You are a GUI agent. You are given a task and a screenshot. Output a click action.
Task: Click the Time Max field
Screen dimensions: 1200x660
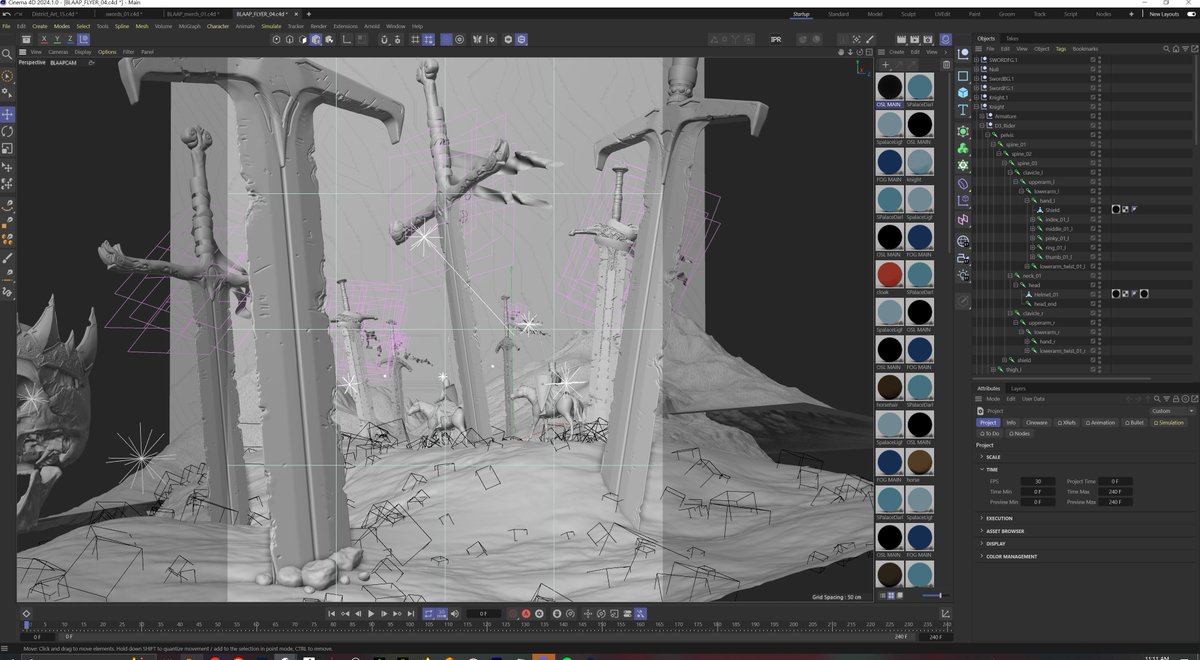[1114, 491]
